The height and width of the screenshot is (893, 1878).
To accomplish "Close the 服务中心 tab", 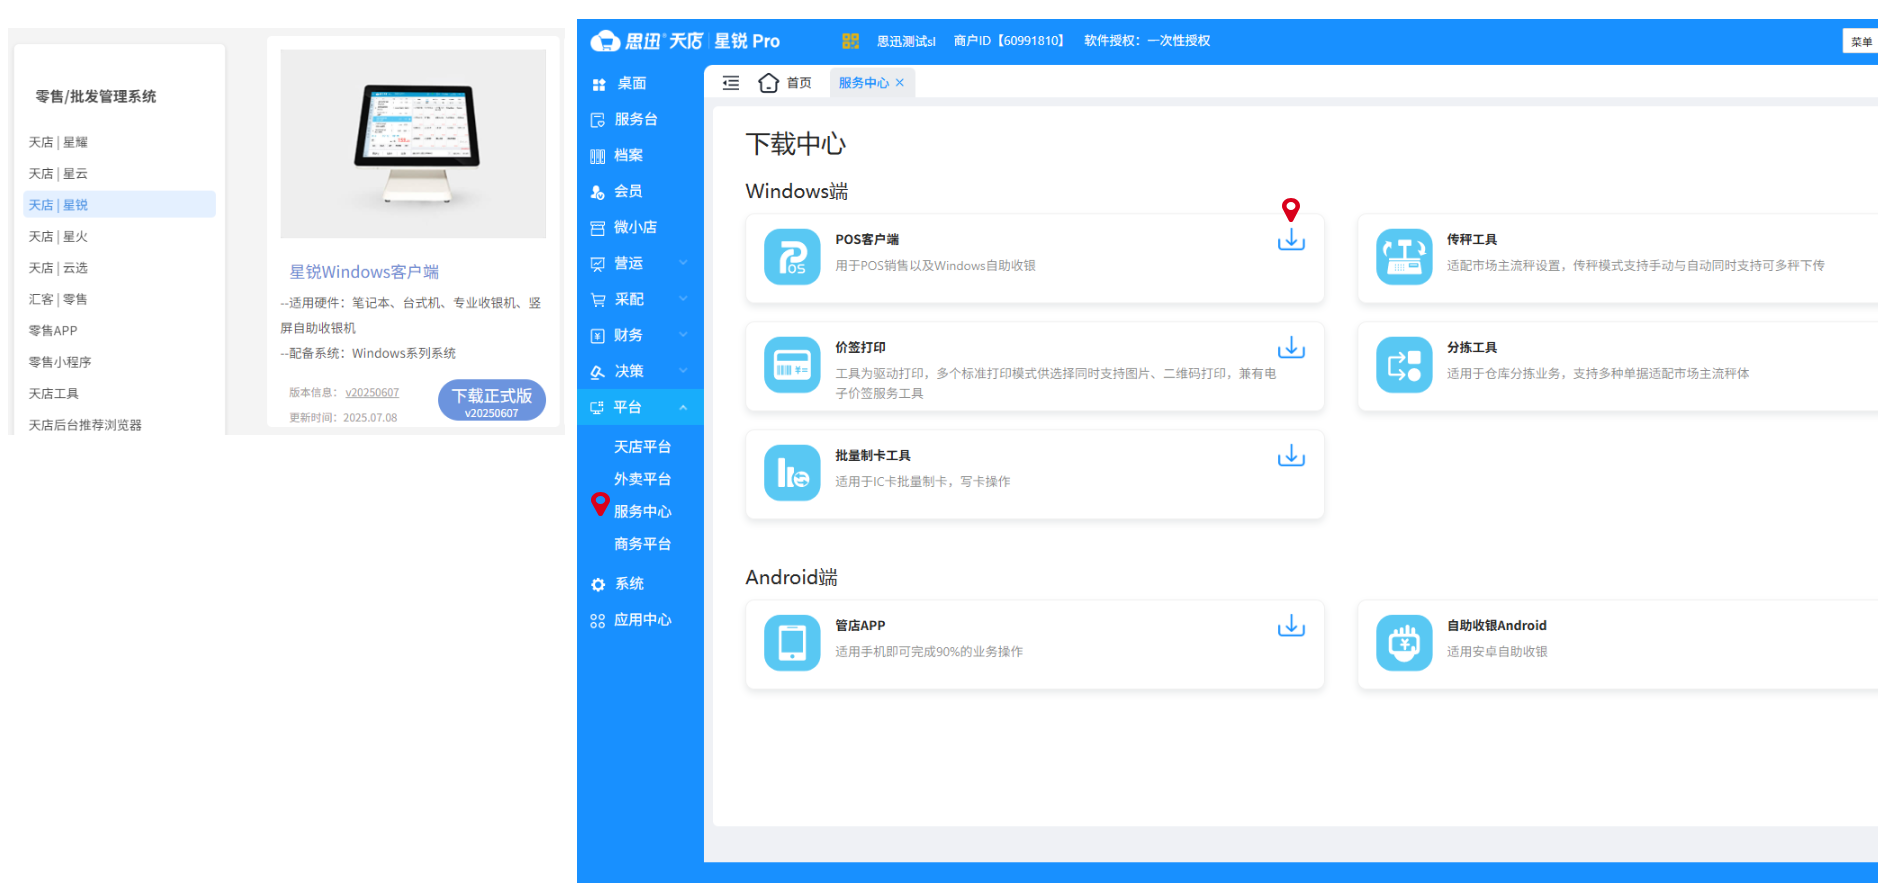I will (900, 83).
